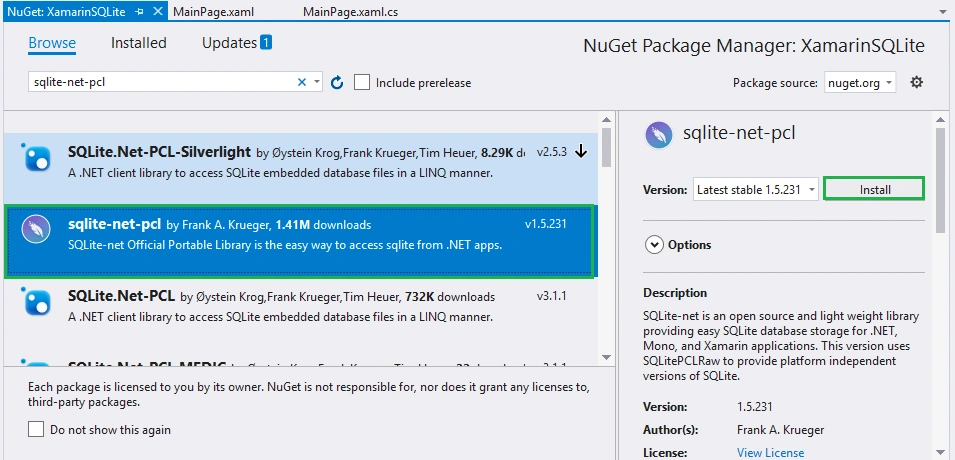The image size is (955, 460).
Task: Open the search box history dropdown
Action: 317,82
